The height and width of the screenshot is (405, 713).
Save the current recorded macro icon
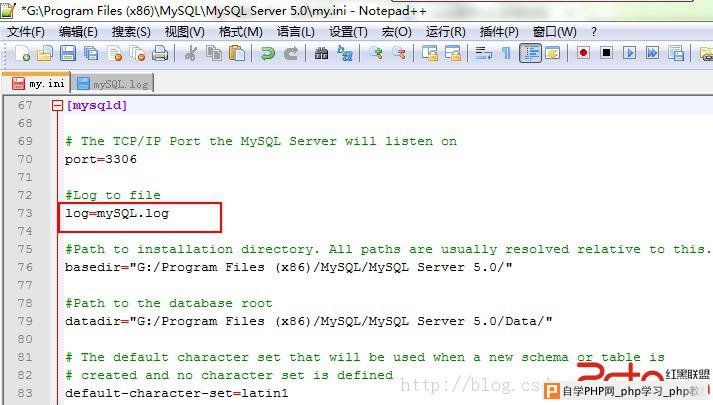point(676,54)
